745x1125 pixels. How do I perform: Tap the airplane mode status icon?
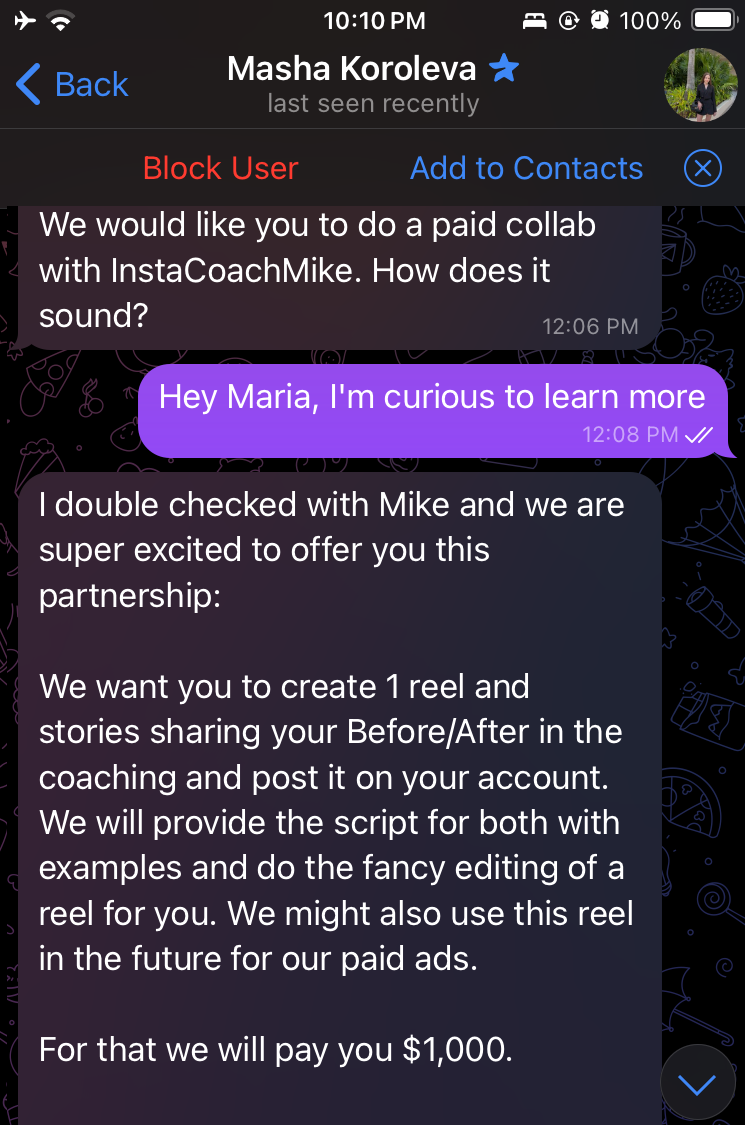tap(26, 20)
